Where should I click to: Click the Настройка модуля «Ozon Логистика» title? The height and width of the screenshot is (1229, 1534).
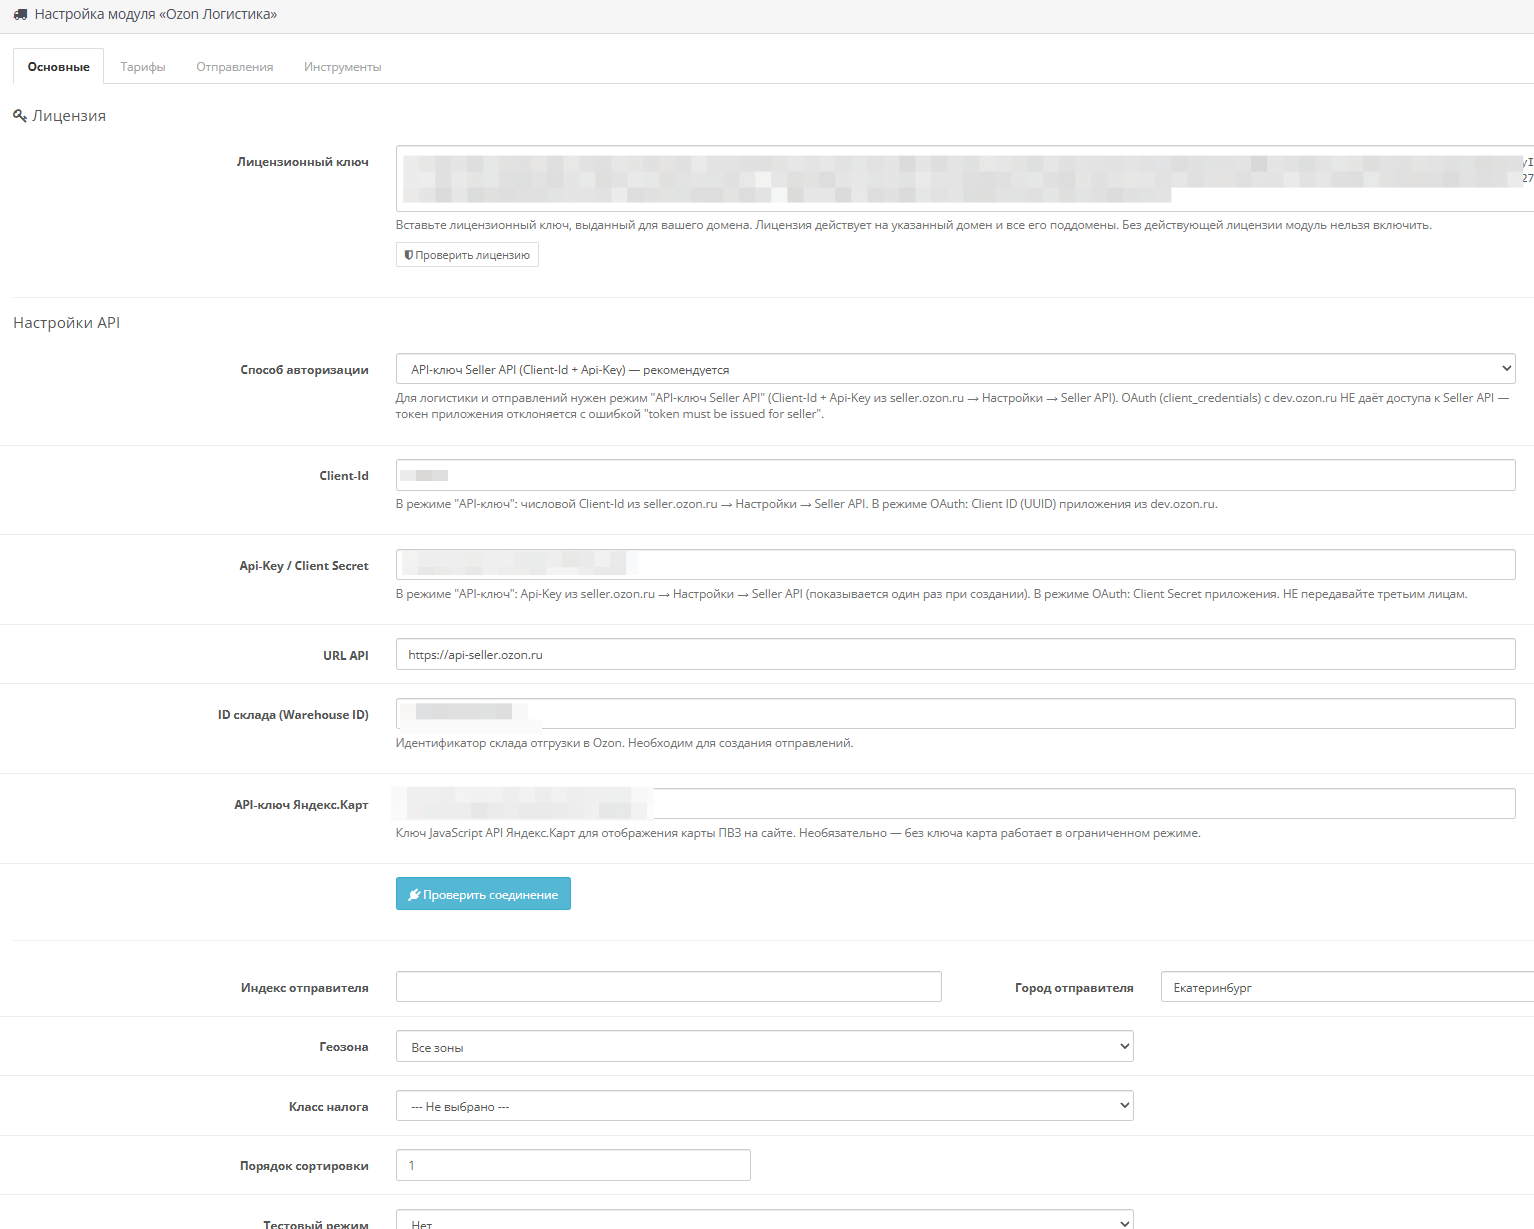click(x=156, y=15)
